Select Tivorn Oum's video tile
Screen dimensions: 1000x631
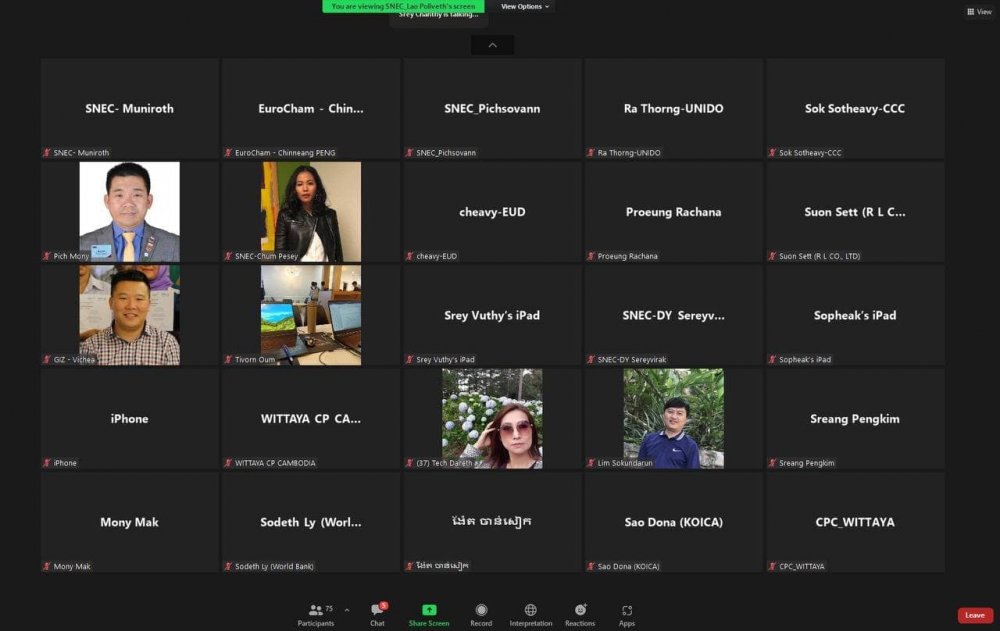pos(311,314)
